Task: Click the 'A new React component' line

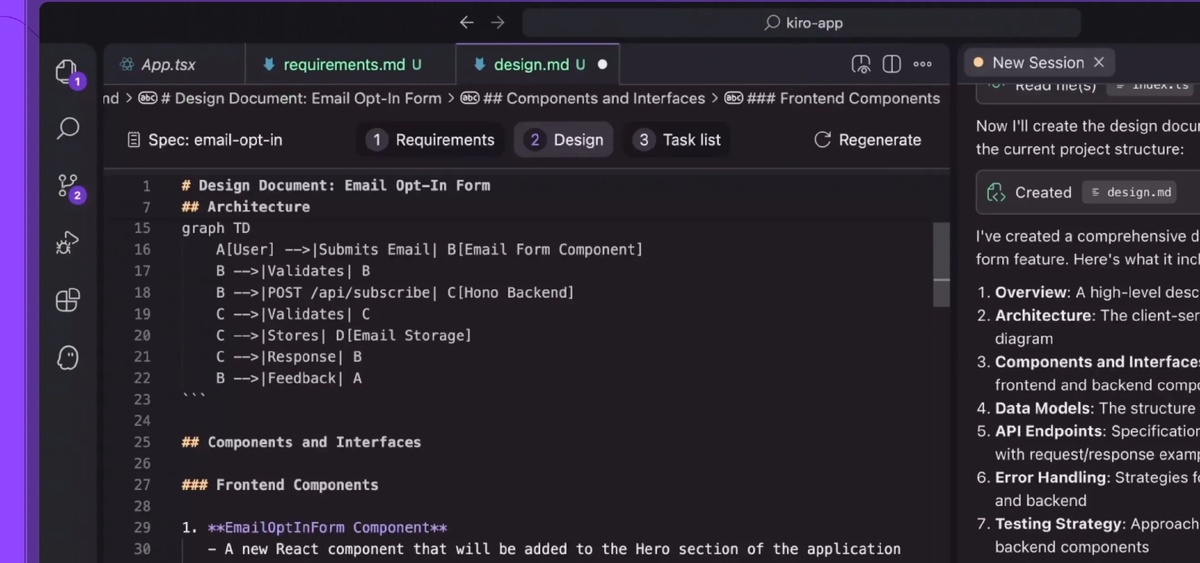Action: [554, 549]
